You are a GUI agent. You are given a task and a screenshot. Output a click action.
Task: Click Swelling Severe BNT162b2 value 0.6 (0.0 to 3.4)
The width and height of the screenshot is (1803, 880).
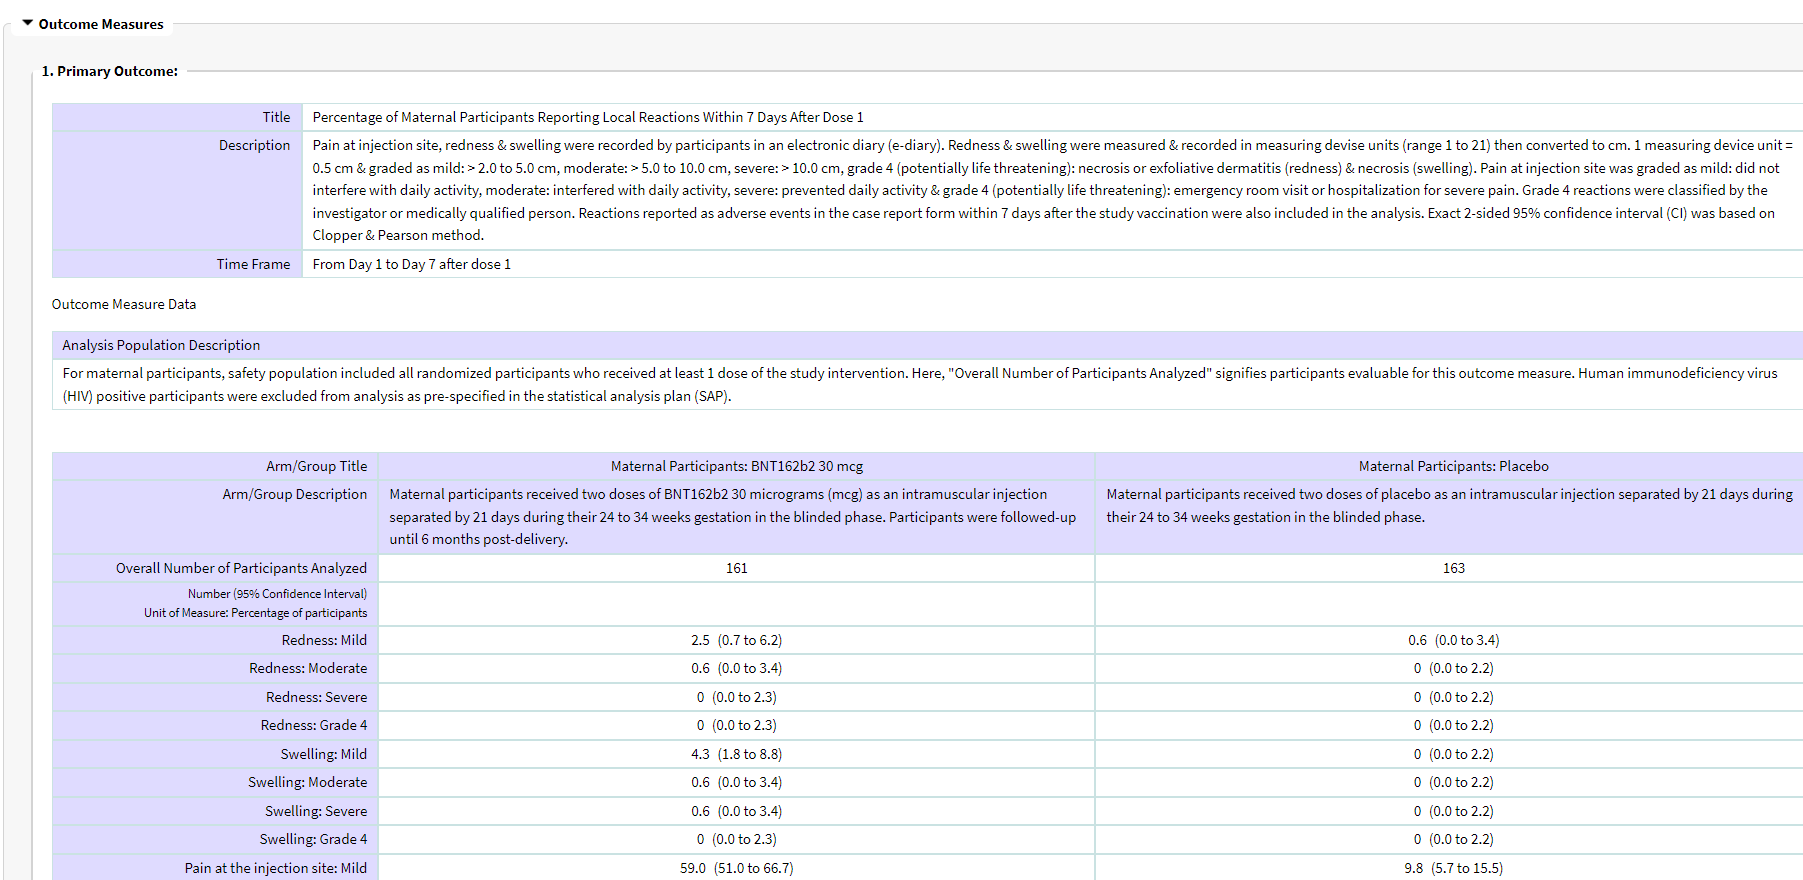pyautogui.click(x=737, y=811)
